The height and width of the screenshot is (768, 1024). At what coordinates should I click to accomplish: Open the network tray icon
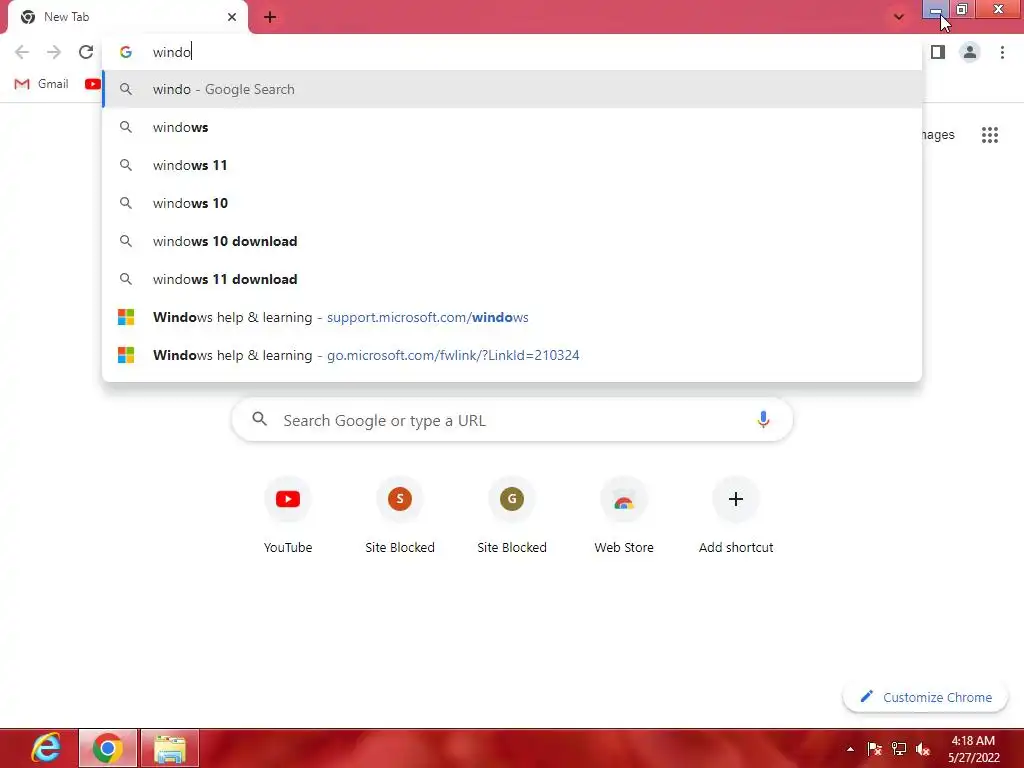(899, 749)
